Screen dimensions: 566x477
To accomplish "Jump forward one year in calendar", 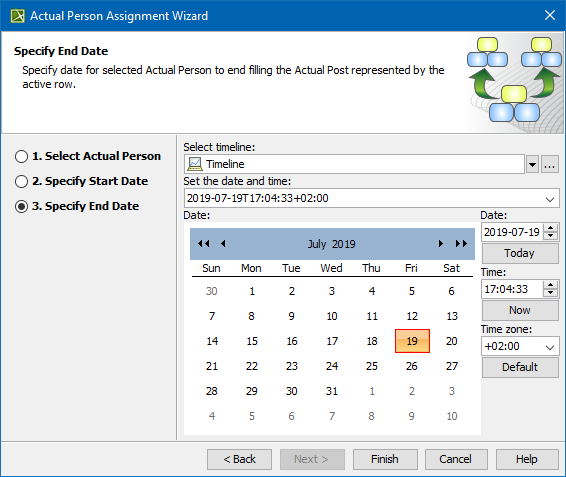I will click(461, 244).
